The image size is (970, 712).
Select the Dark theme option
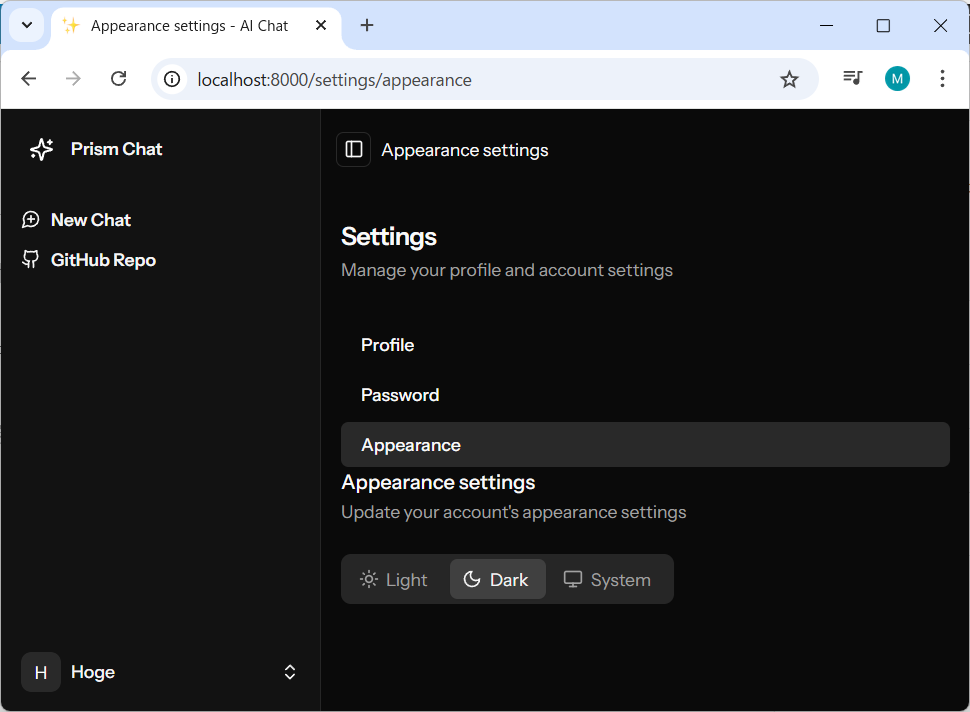click(497, 580)
